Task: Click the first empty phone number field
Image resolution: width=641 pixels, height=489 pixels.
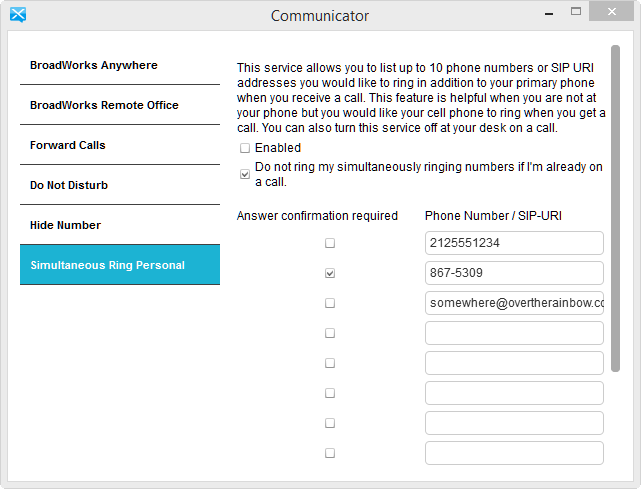Action: pyautogui.click(x=514, y=333)
